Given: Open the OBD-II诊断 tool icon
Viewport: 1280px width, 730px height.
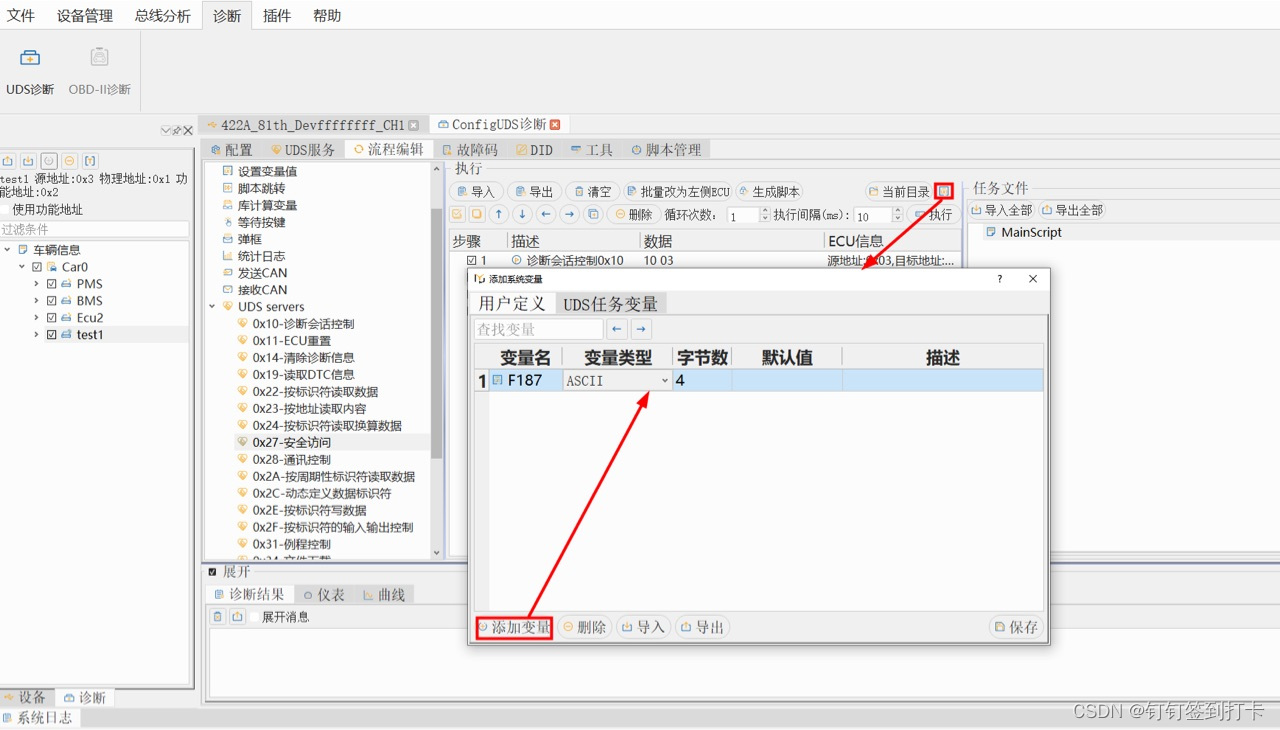Looking at the screenshot, I should (x=99, y=58).
